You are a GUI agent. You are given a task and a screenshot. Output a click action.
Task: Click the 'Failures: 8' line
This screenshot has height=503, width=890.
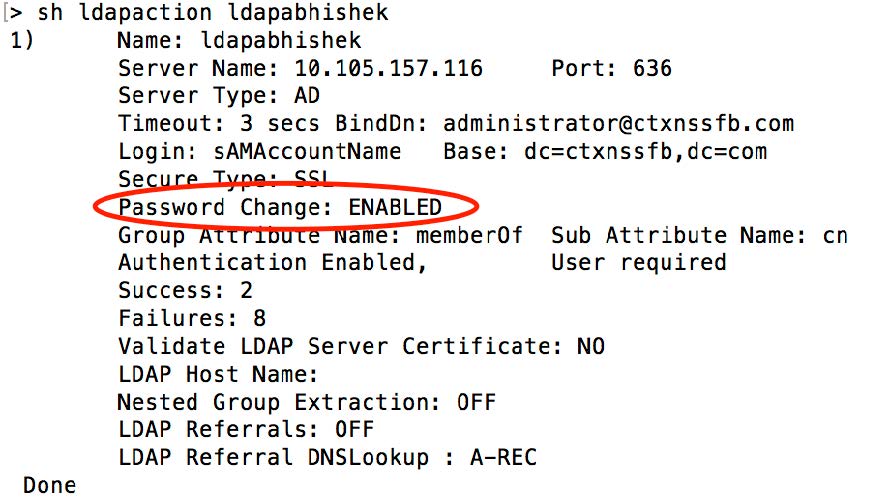192,319
